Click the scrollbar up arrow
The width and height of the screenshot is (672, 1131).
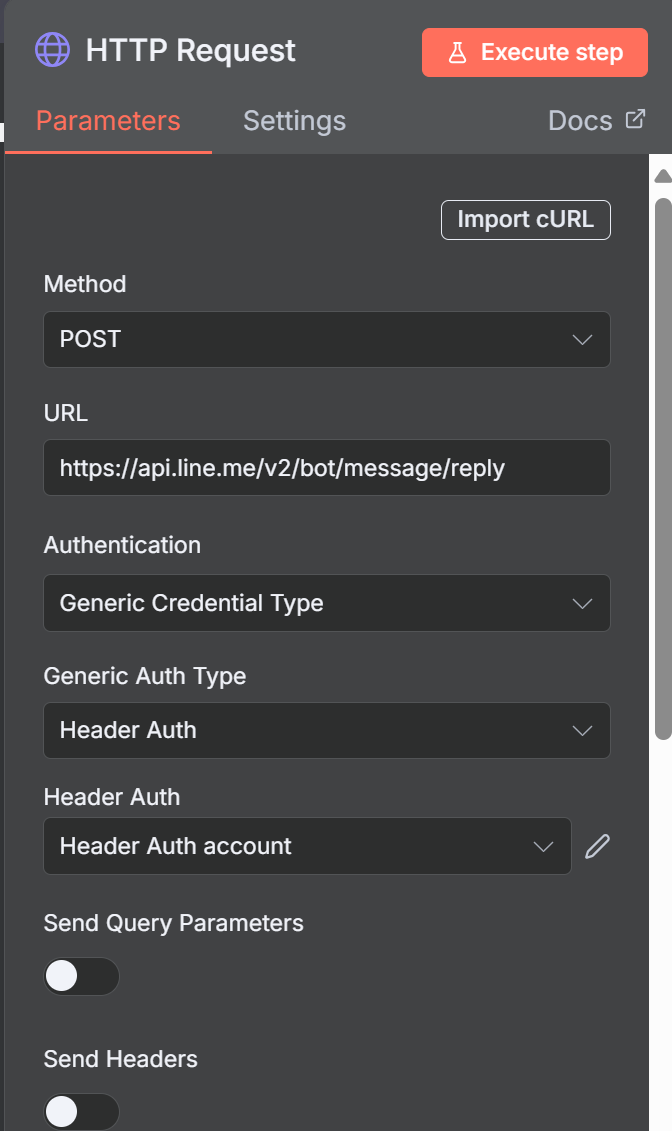pos(662,177)
